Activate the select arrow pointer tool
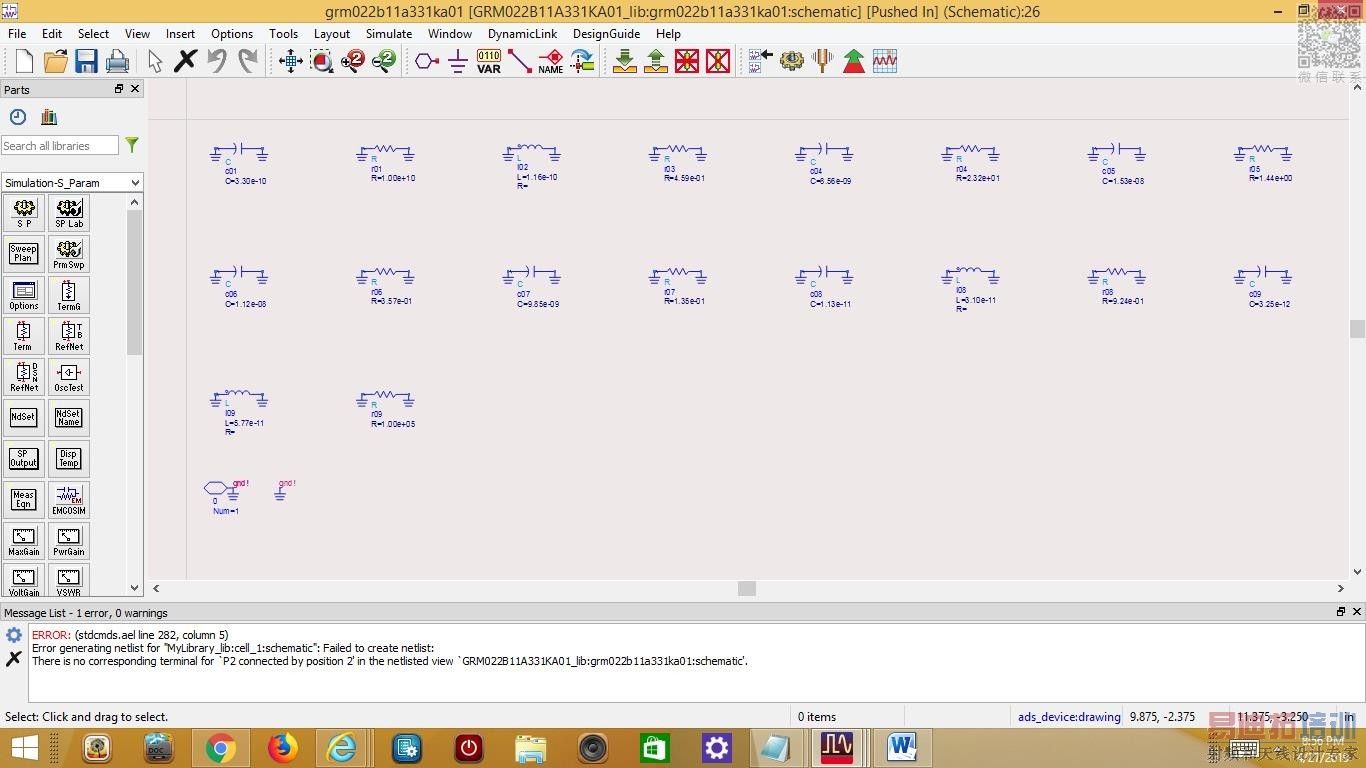Image resolution: width=1366 pixels, height=768 pixels. click(x=155, y=61)
